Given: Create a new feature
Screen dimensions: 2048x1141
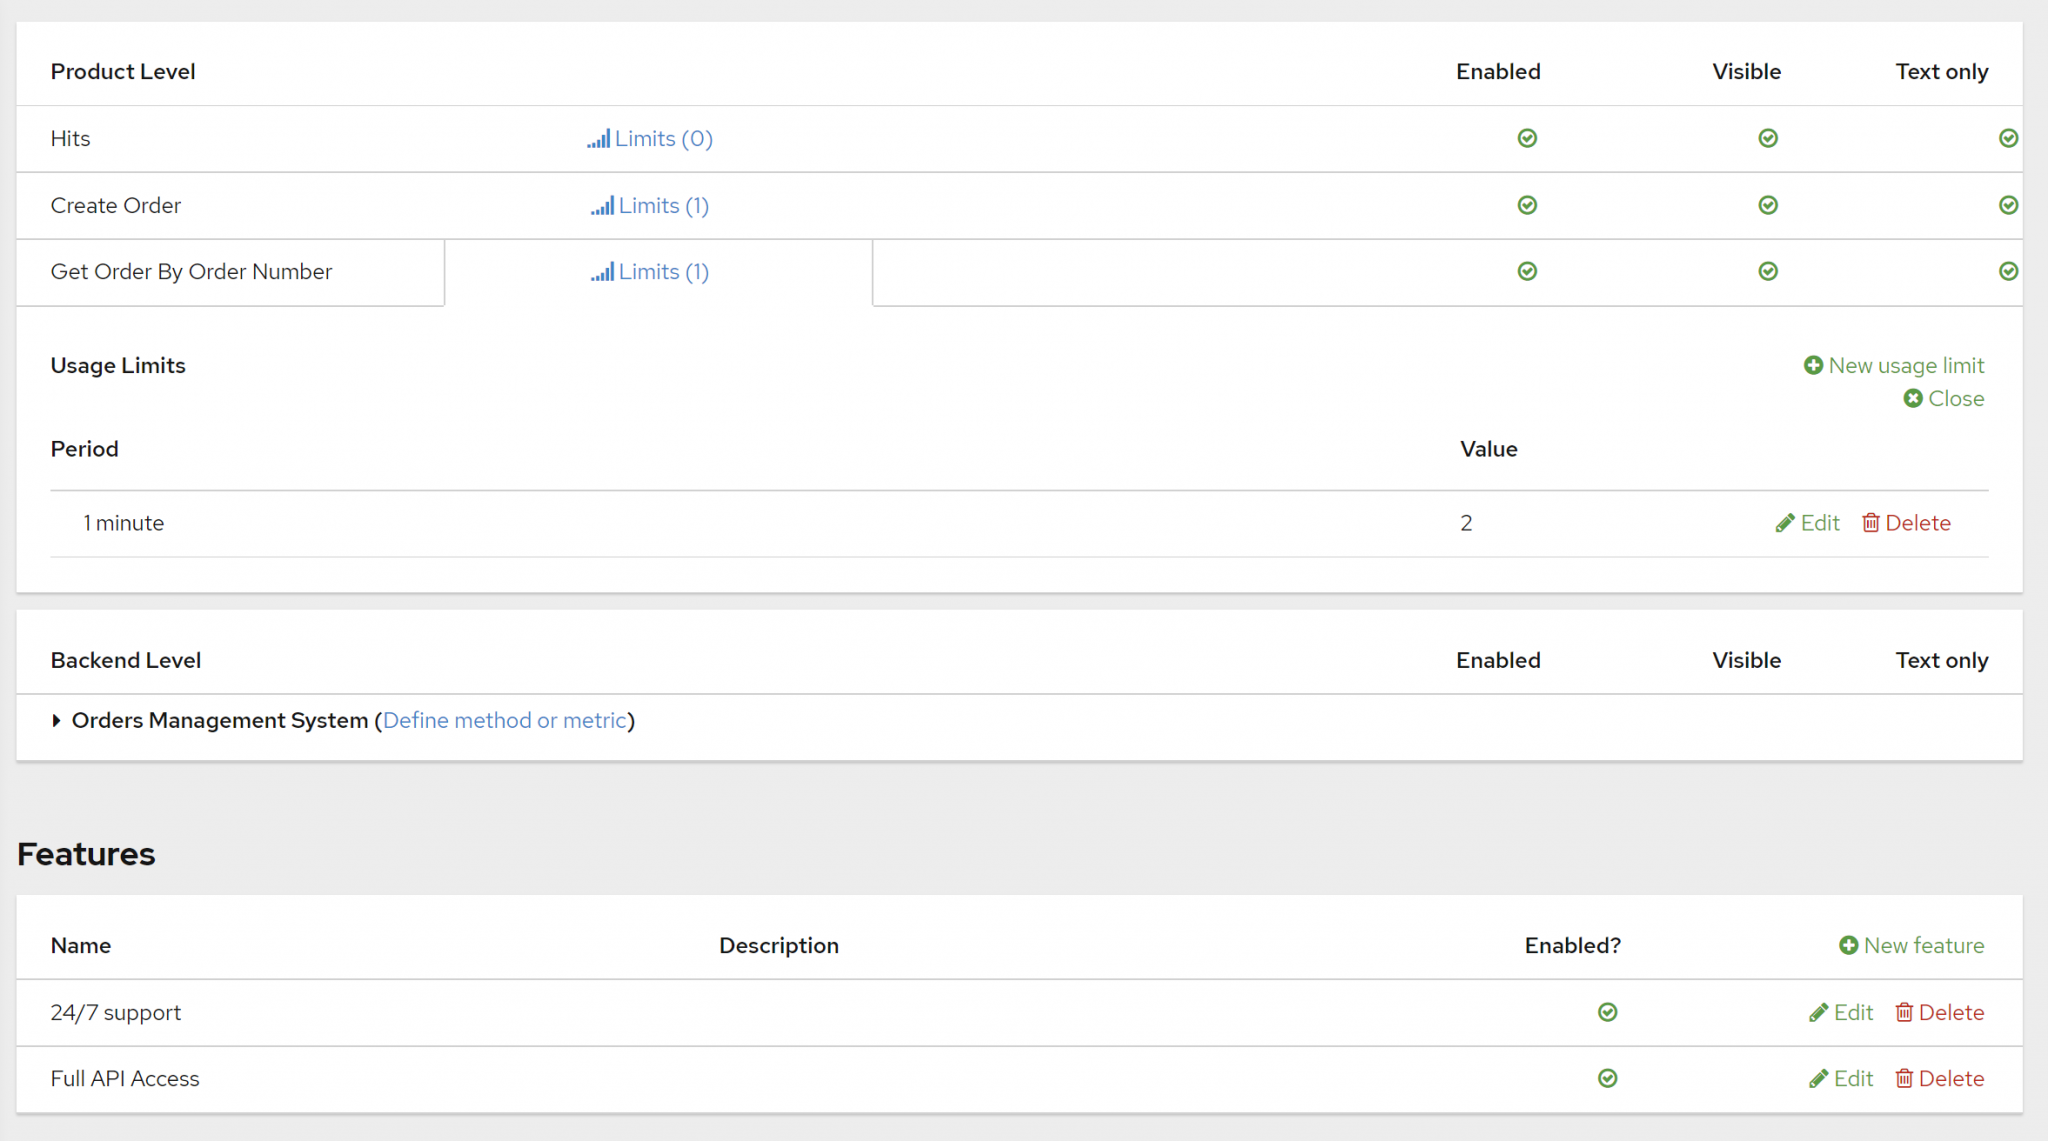Looking at the screenshot, I should tap(1910, 945).
